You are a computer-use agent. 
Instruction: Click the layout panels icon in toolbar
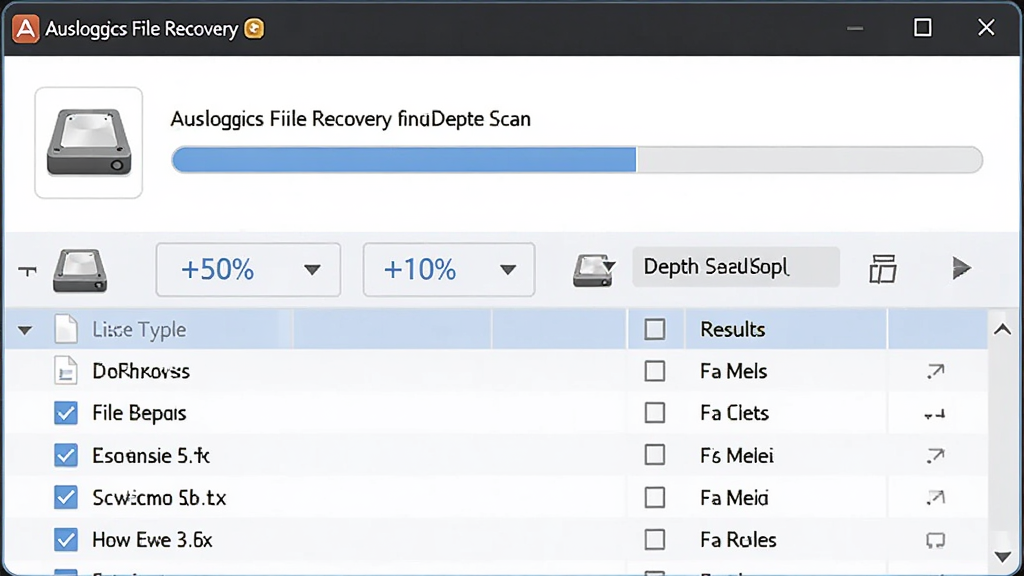(x=883, y=269)
